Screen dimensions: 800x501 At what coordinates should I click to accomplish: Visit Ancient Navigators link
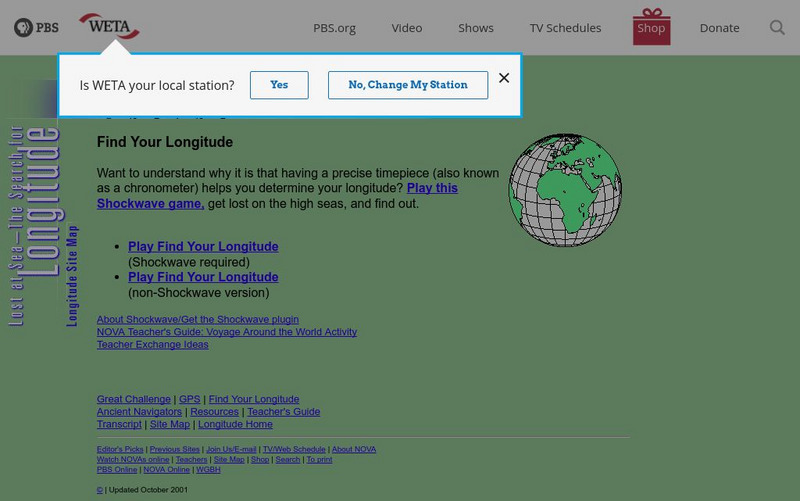(139, 412)
